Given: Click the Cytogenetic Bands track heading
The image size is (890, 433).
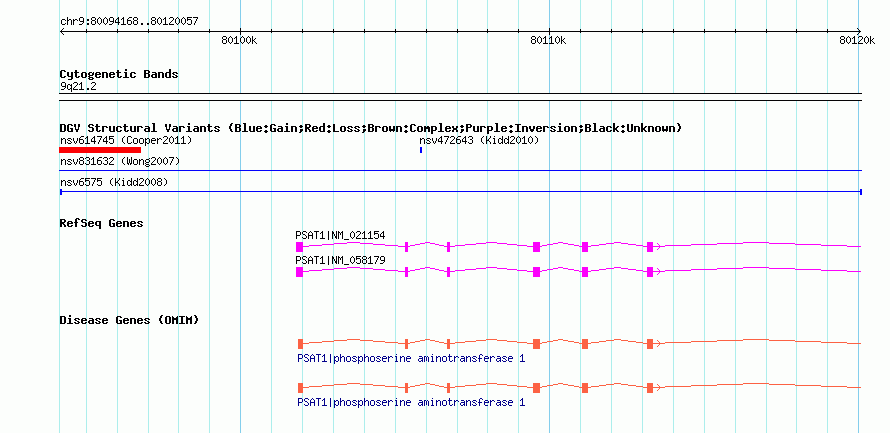Looking at the screenshot, I should pos(119,74).
